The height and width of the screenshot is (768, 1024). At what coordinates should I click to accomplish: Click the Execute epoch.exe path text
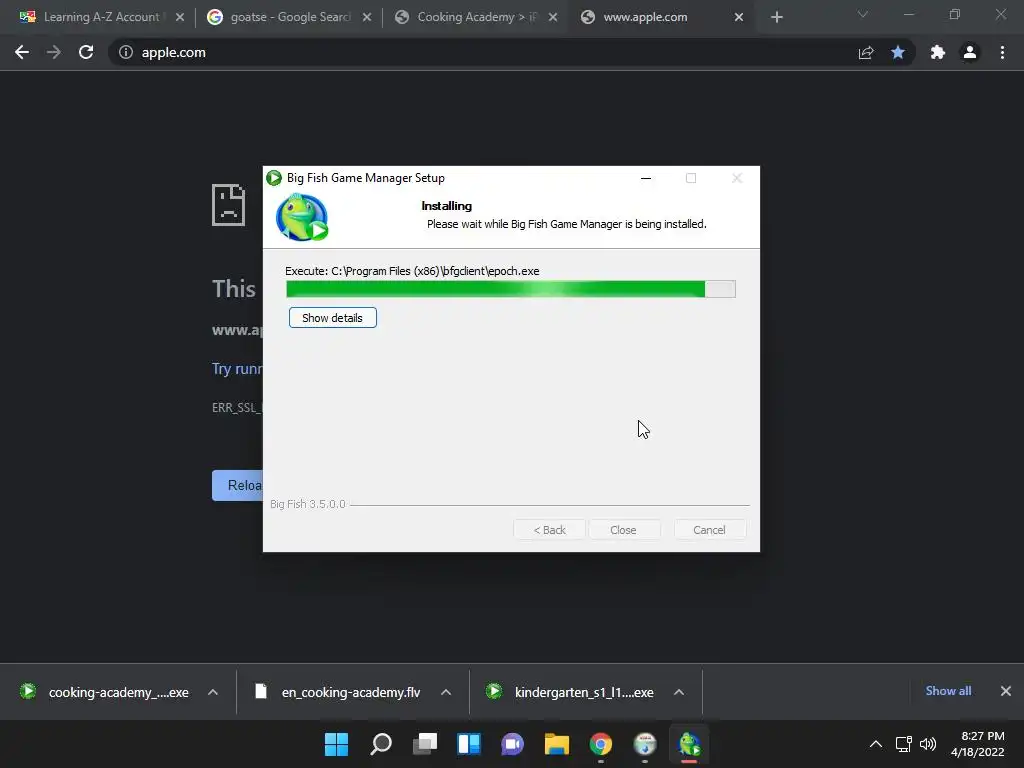(x=412, y=271)
